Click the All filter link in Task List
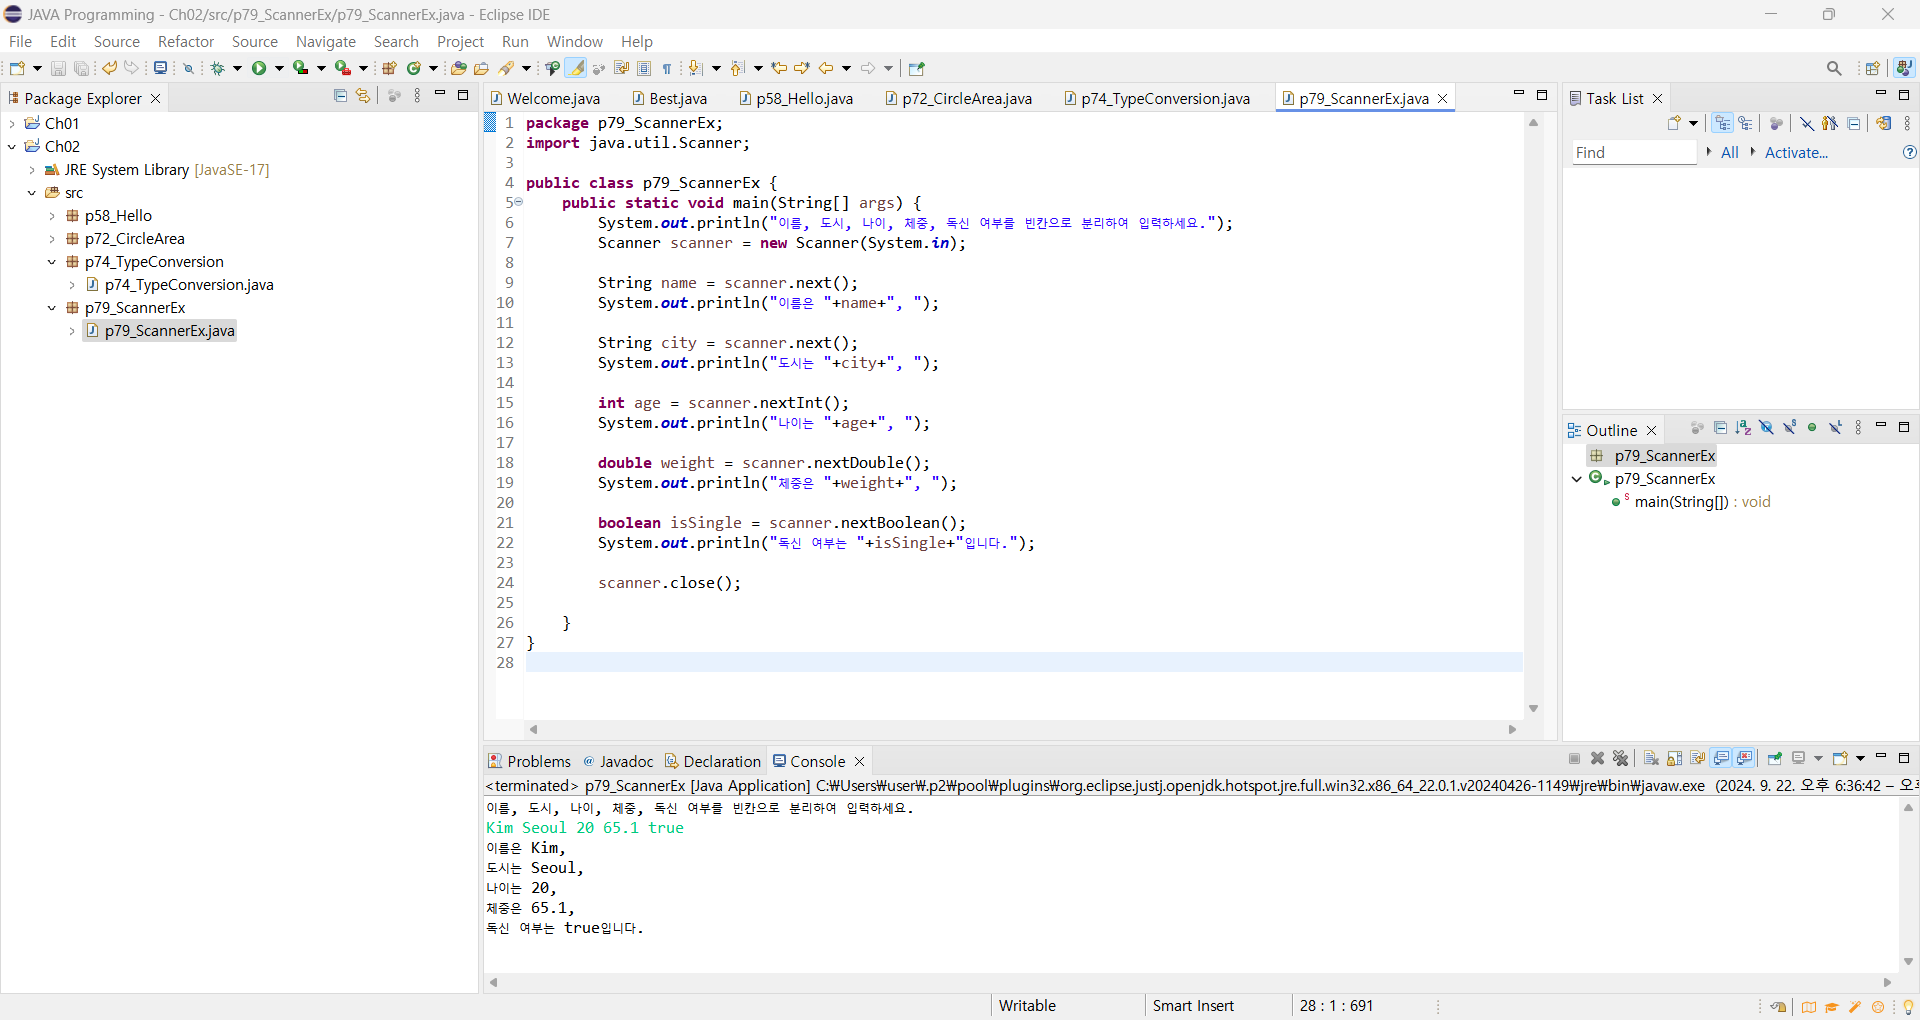This screenshot has width=1920, height=1020. [1729, 152]
